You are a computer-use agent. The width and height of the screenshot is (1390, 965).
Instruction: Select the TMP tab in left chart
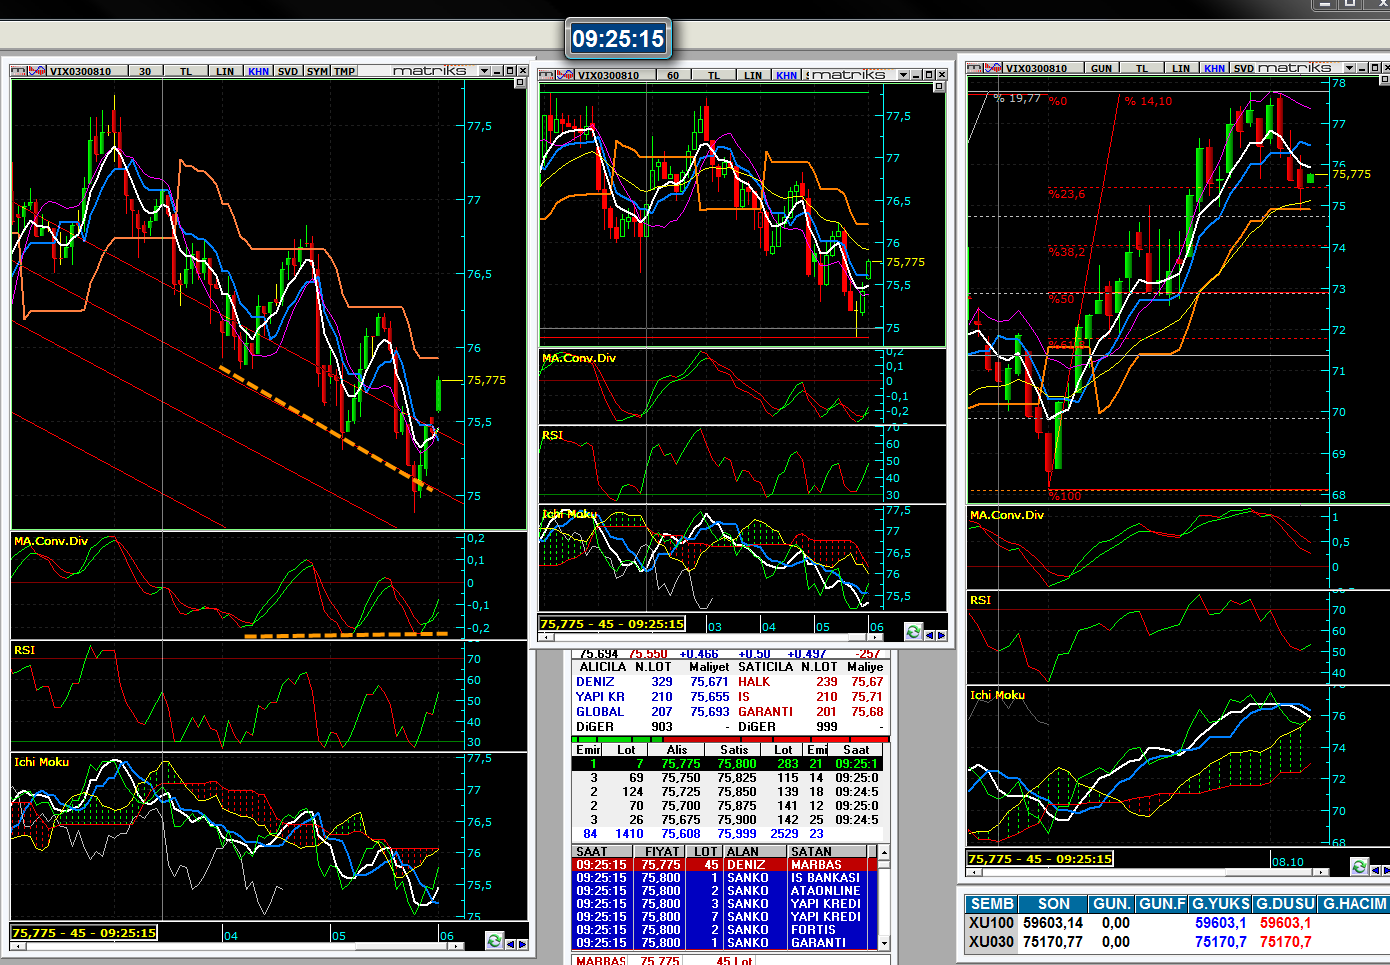pos(344,71)
